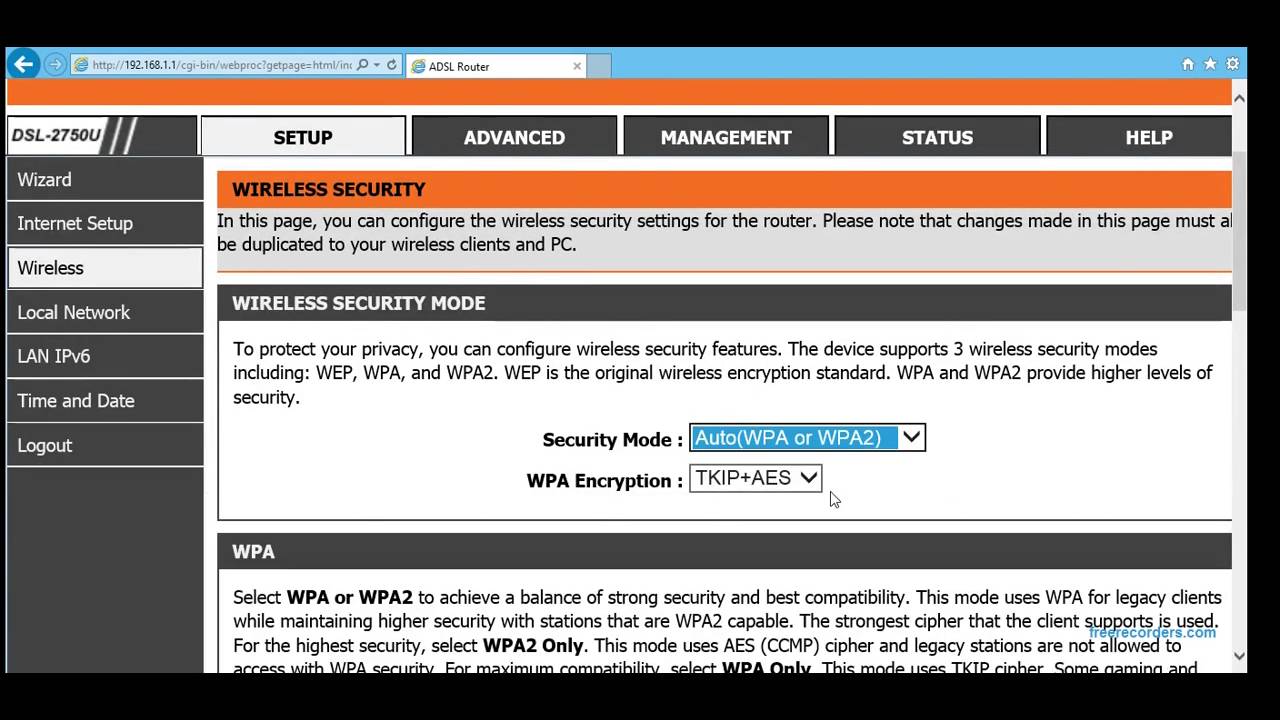The width and height of the screenshot is (1280, 720).
Task: Click the 'WPA Encryption :' label
Action: [x=605, y=481]
